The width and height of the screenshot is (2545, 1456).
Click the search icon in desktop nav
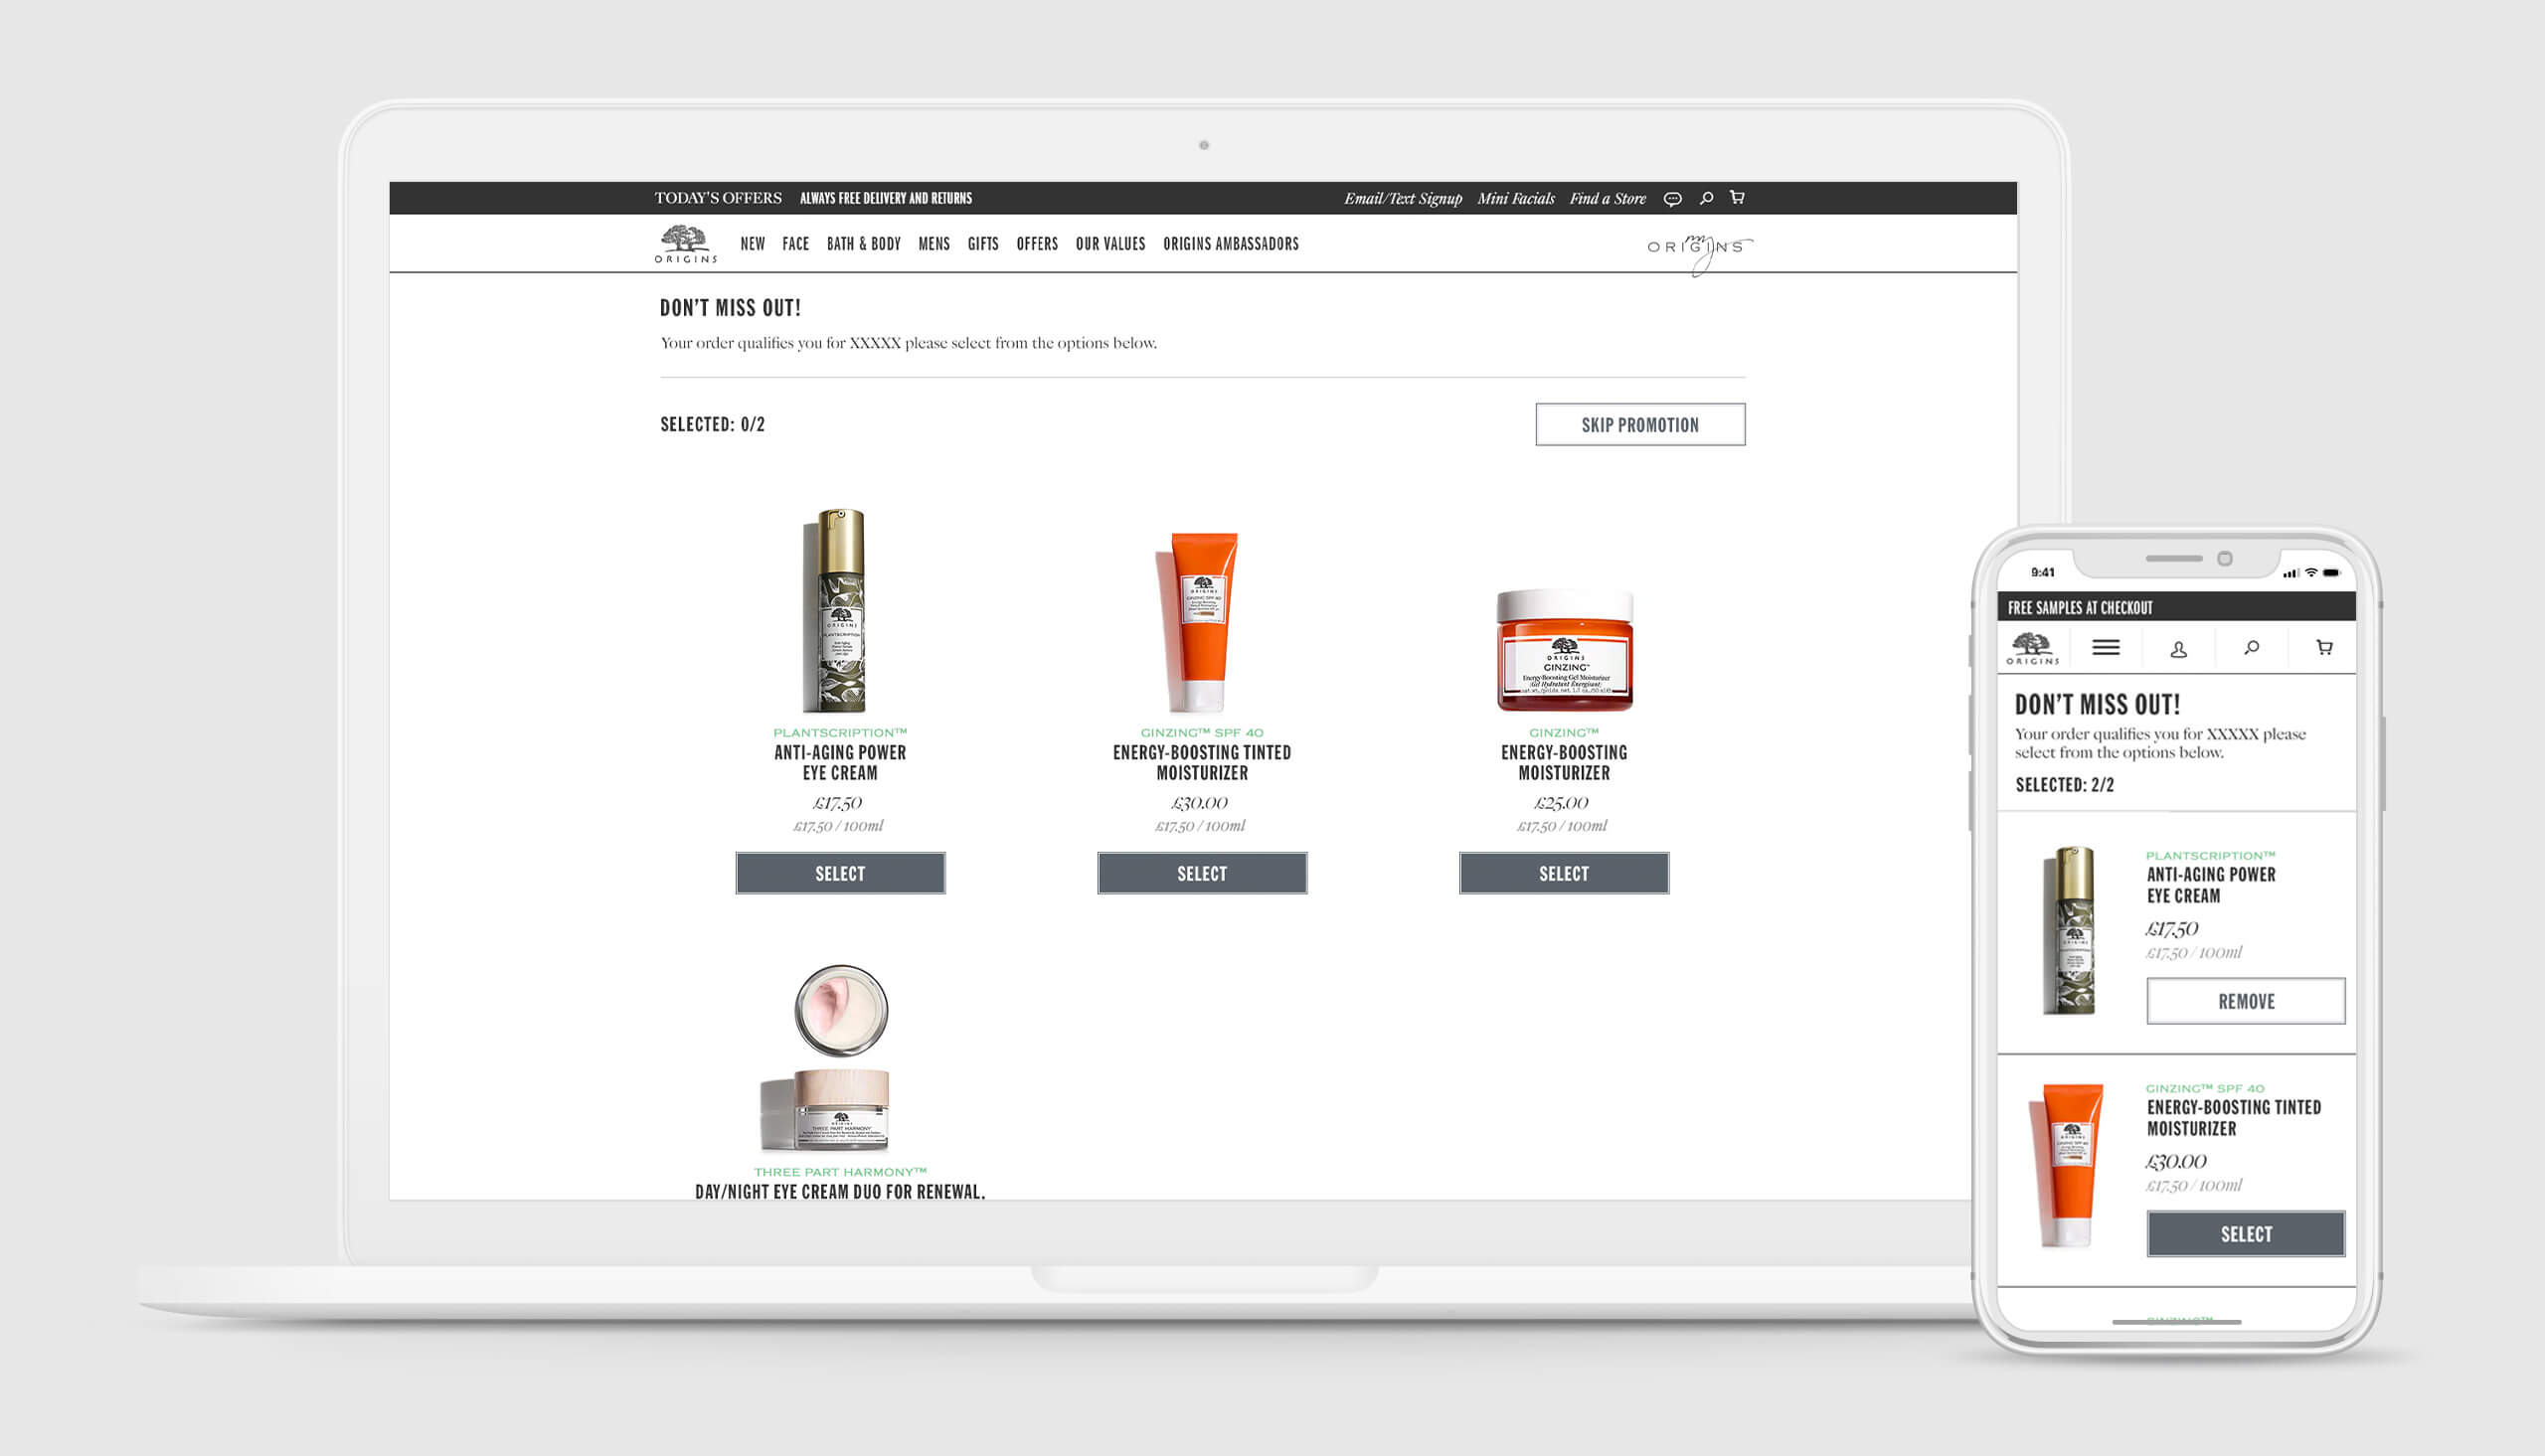pyautogui.click(x=1706, y=198)
